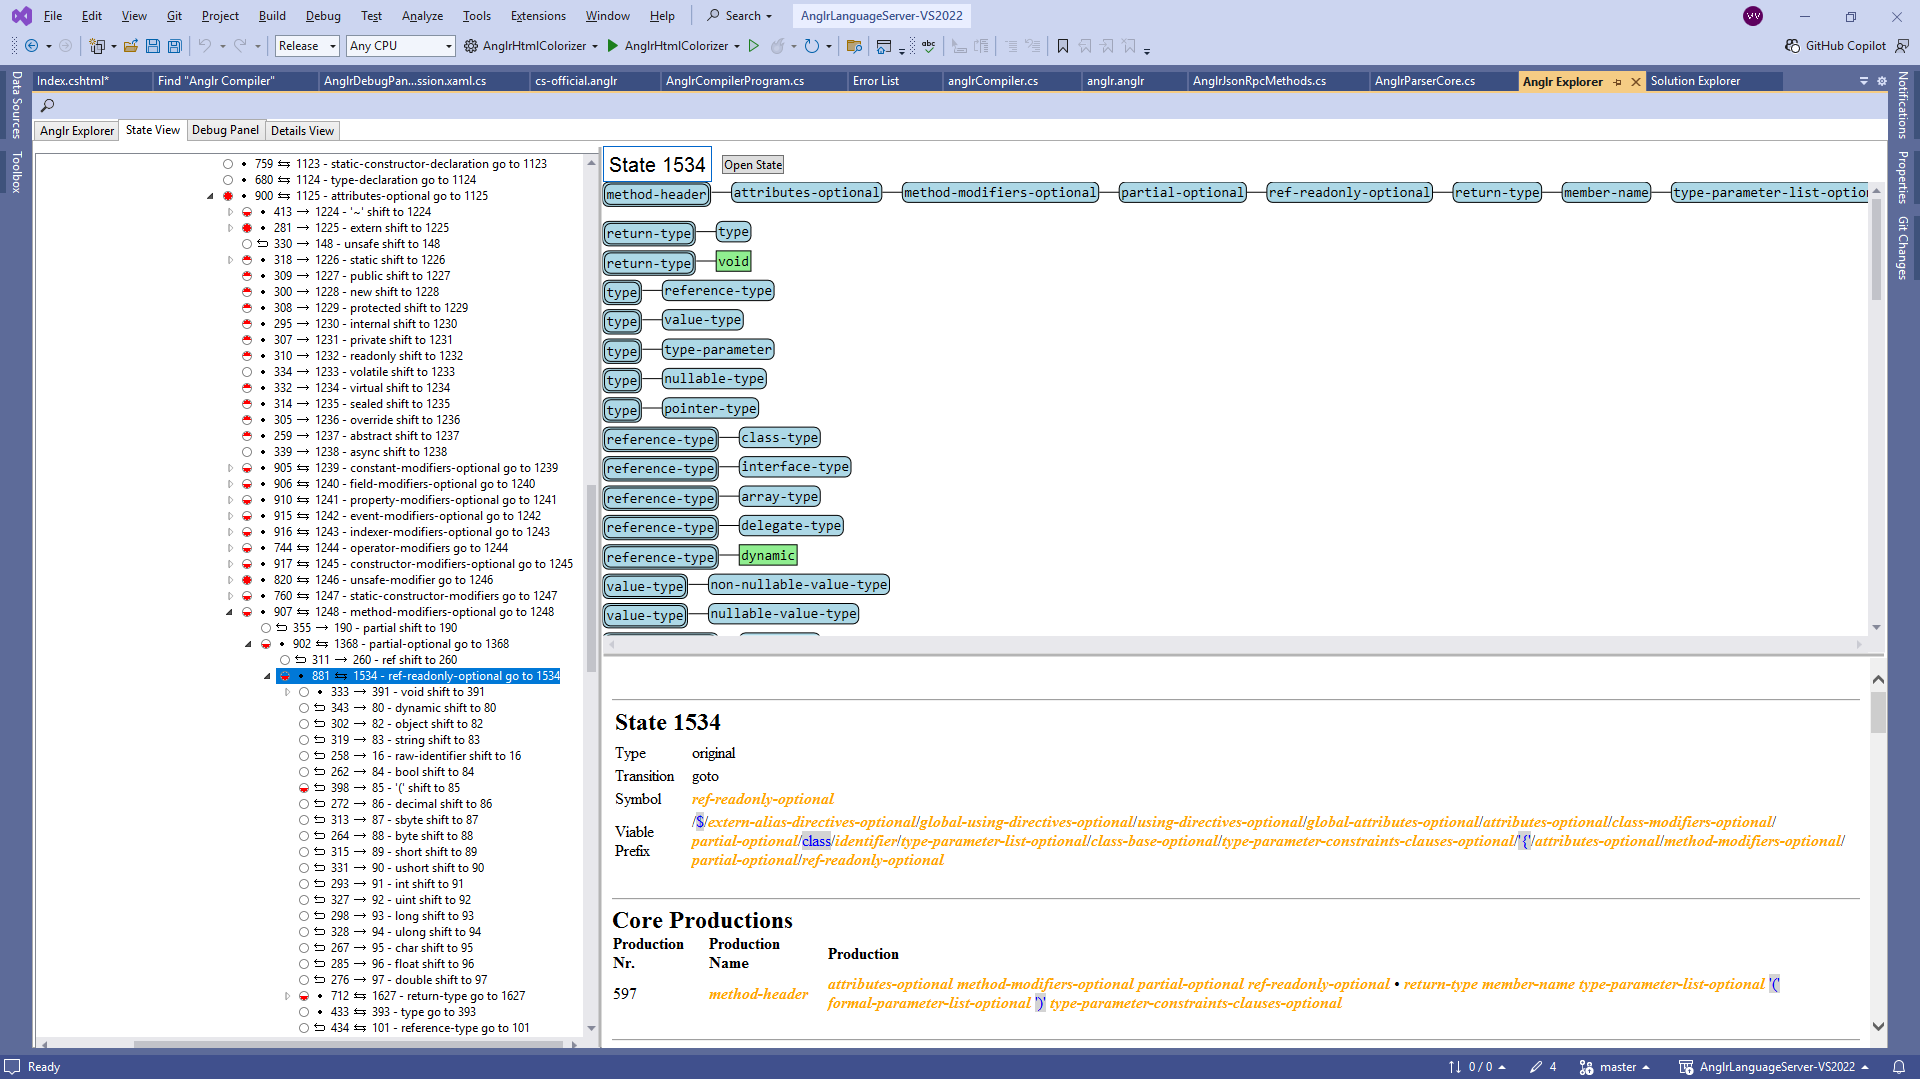The image size is (1920, 1080).
Task: Toggle the marker on row 1123 static-constructor-declaration
Action: [228, 164]
